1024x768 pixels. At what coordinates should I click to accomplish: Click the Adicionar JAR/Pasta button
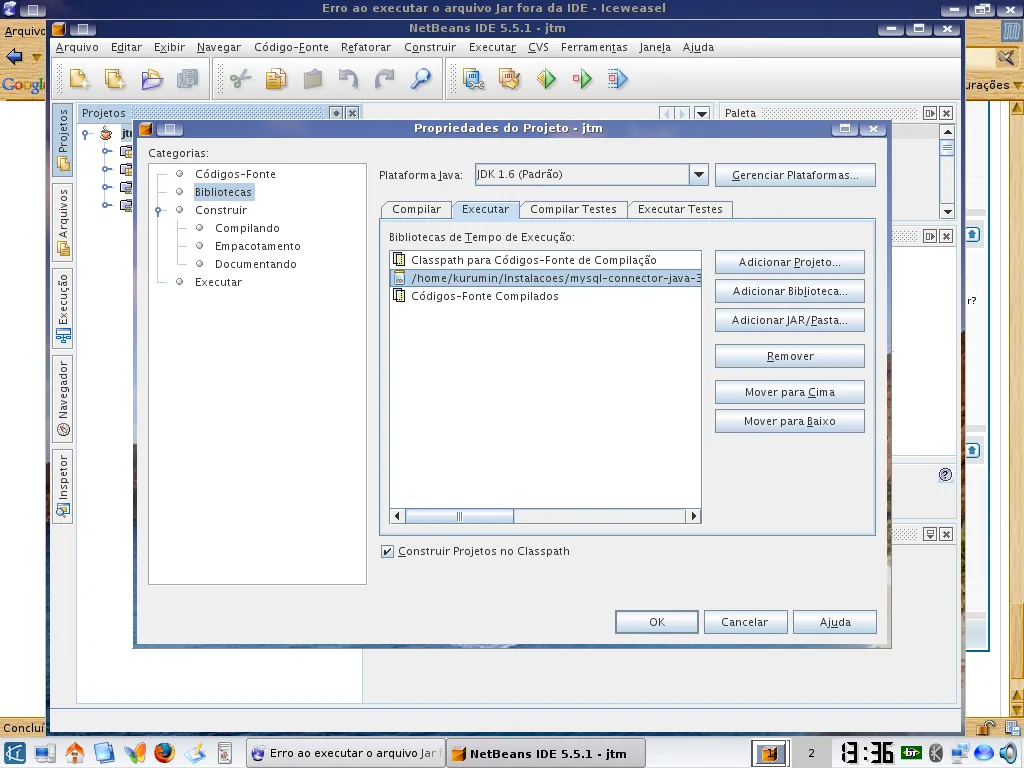(x=789, y=320)
